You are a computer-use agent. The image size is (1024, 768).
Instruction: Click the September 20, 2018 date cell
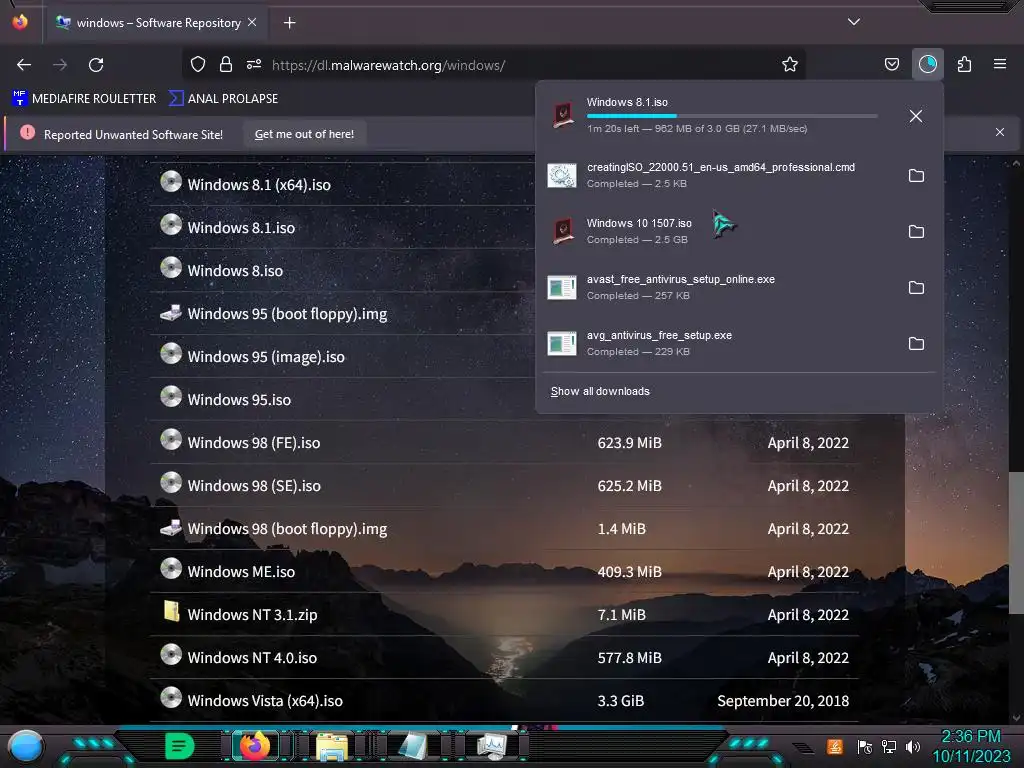coord(783,701)
